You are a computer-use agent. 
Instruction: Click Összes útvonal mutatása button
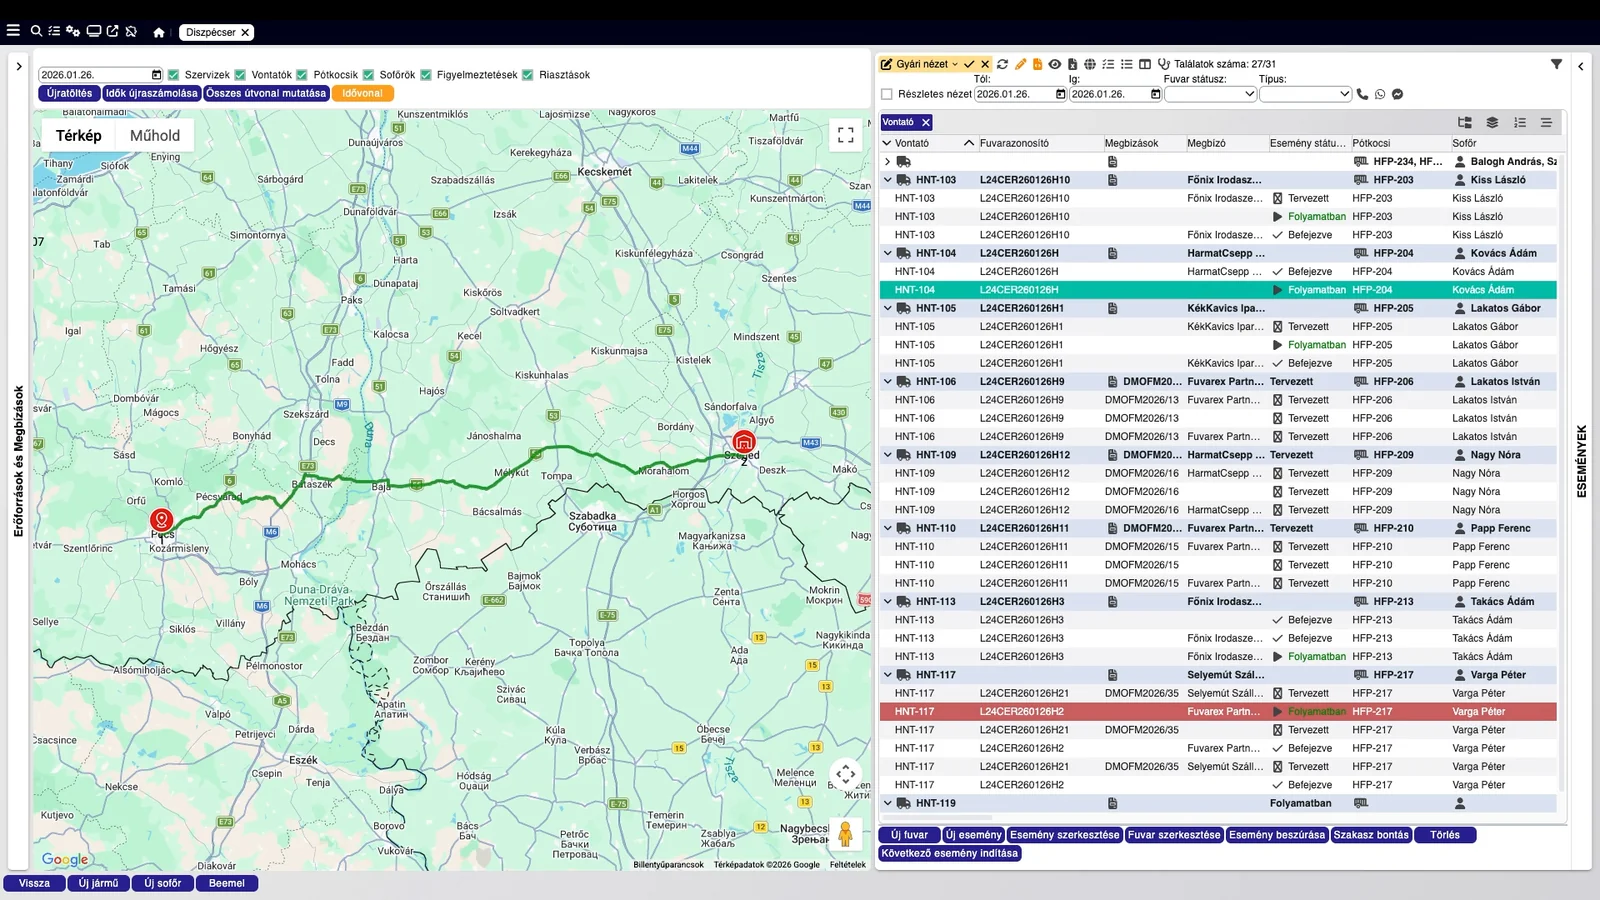tap(266, 93)
